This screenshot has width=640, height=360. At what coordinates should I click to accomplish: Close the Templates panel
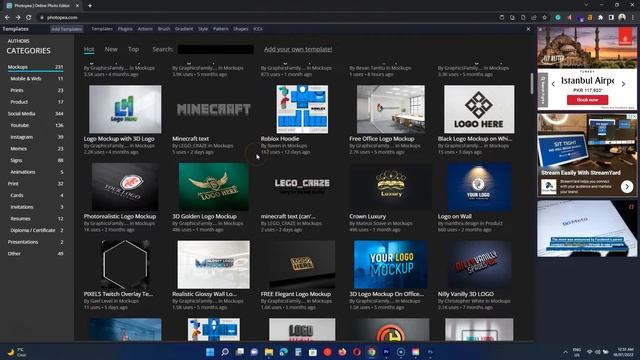[x=528, y=29]
